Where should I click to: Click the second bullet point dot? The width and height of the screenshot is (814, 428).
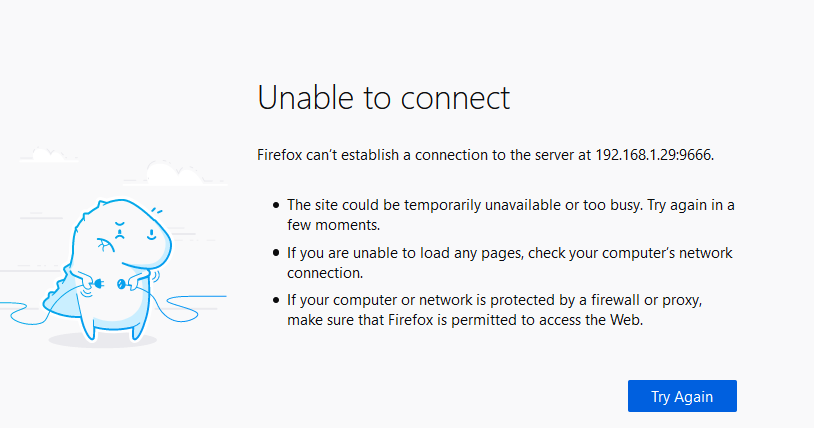(x=276, y=253)
